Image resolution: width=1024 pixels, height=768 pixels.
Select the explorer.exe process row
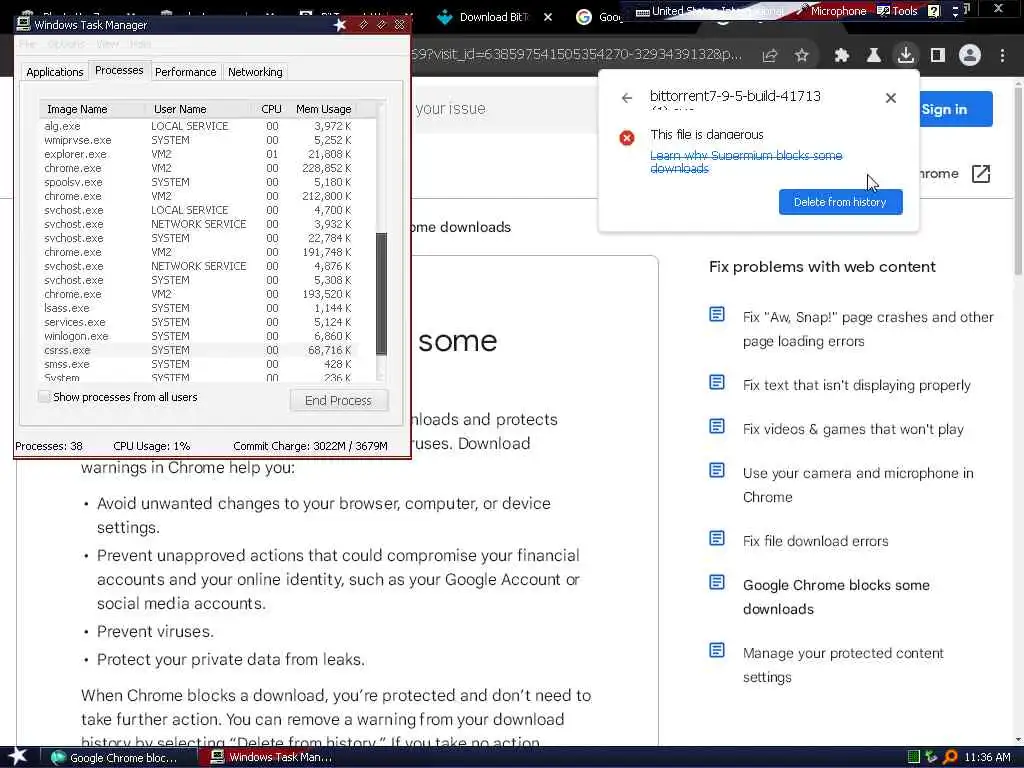click(x=199, y=154)
